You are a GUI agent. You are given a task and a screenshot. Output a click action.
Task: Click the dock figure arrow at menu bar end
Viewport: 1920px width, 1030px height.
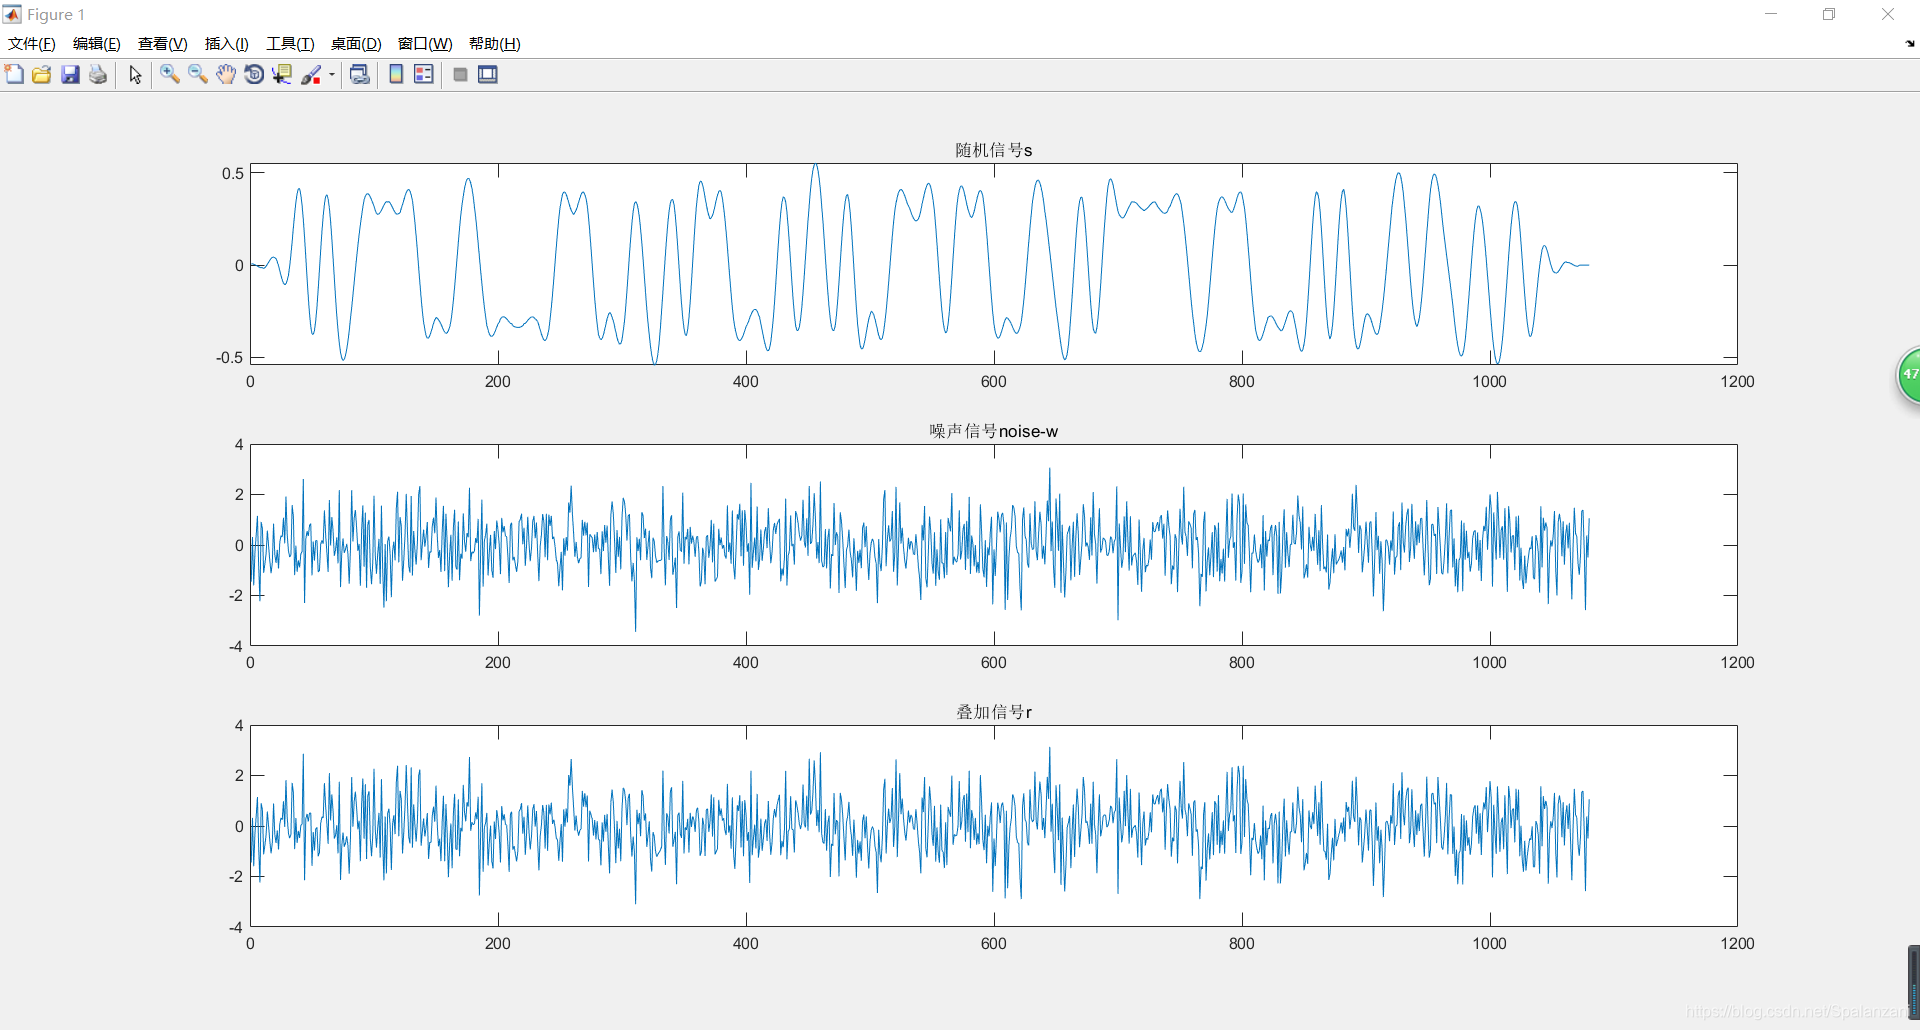[1910, 44]
